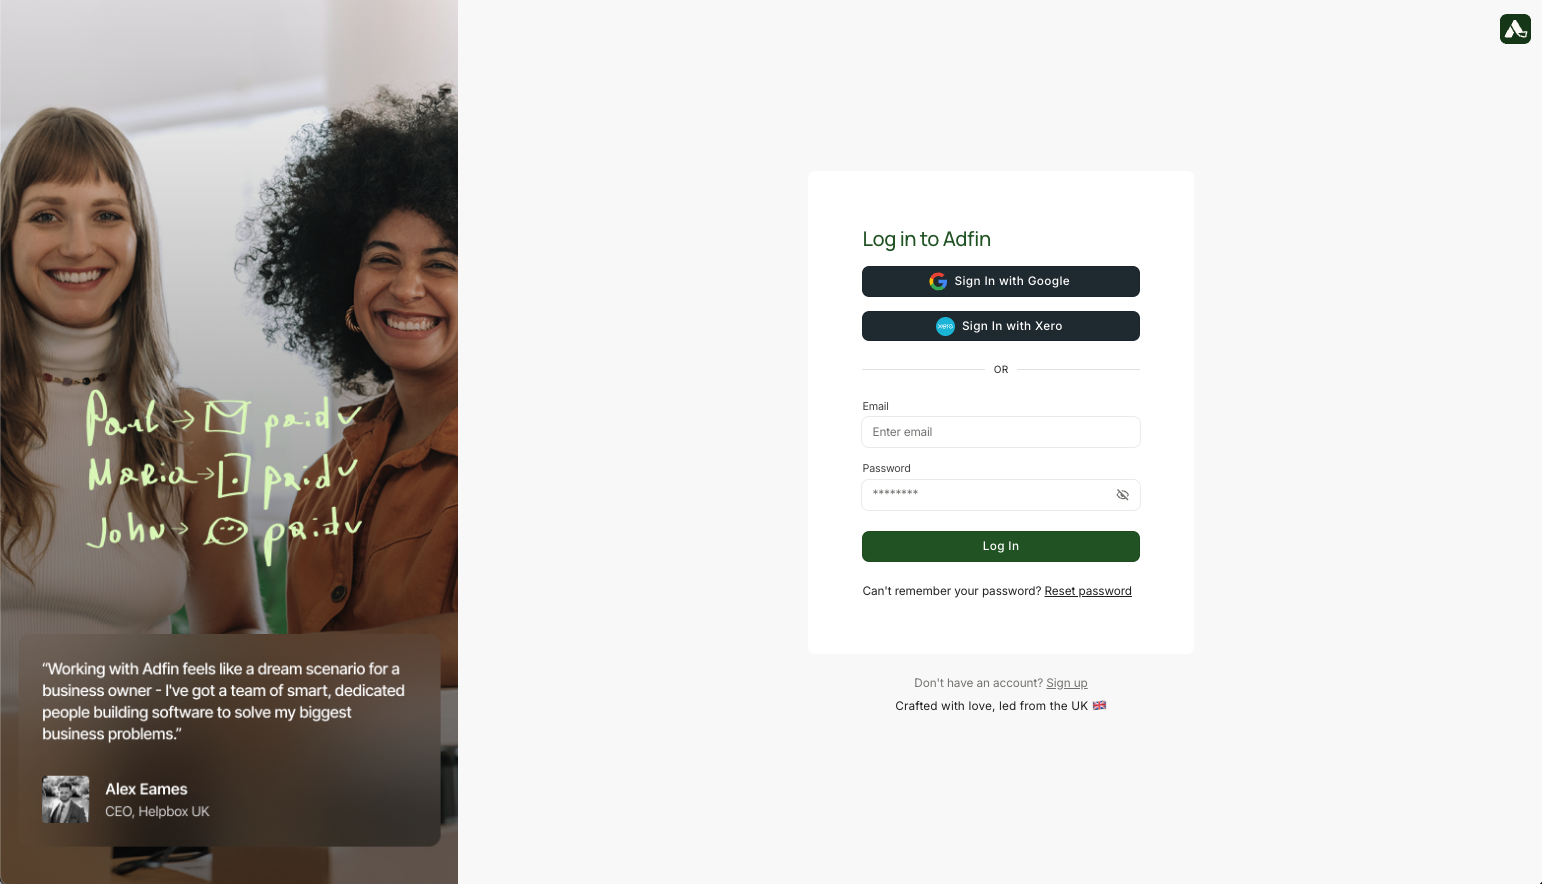Toggle password visibility with the eye icon
The width and height of the screenshot is (1542, 884).
click(1122, 495)
